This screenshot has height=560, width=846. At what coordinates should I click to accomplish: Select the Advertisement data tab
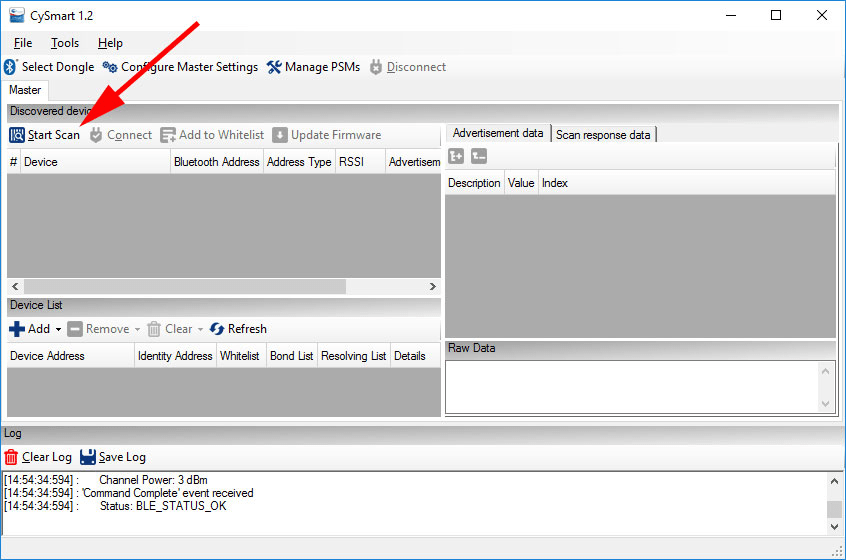click(x=497, y=133)
